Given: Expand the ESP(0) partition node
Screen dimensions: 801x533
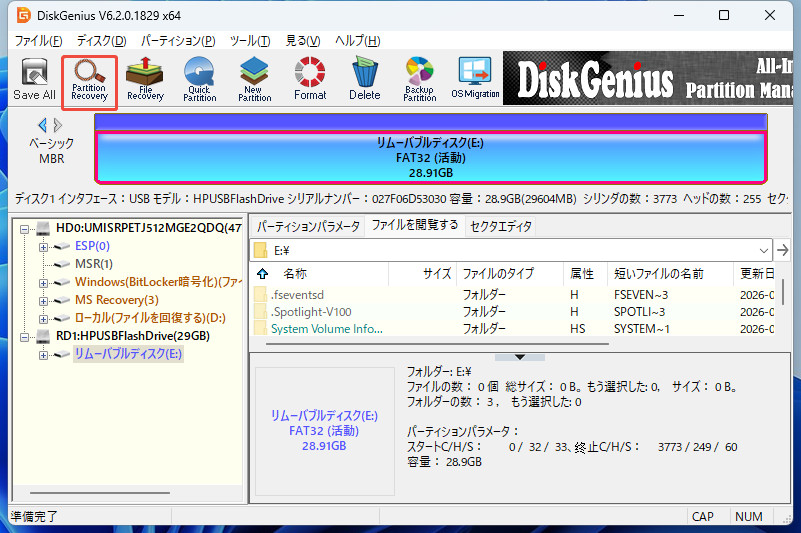Looking at the screenshot, I should [x=43, y=247].
